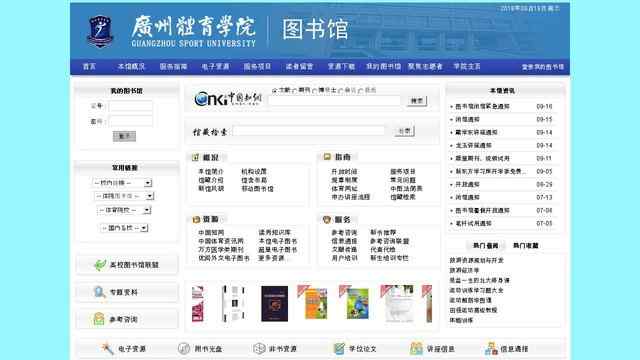Click the login button under 我的图书馆
The width and height of the screenshot is (640, 360).
124,136
